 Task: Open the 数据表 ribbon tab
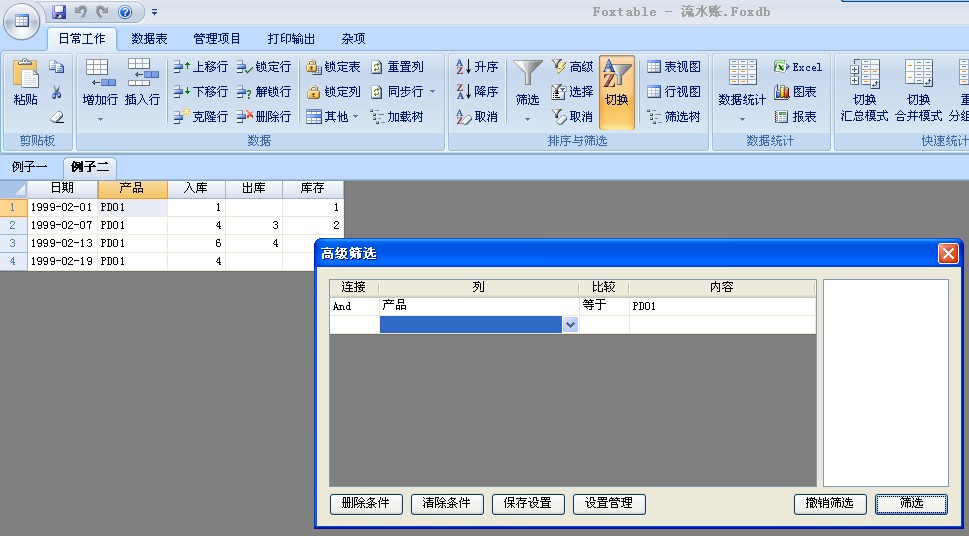149,39
